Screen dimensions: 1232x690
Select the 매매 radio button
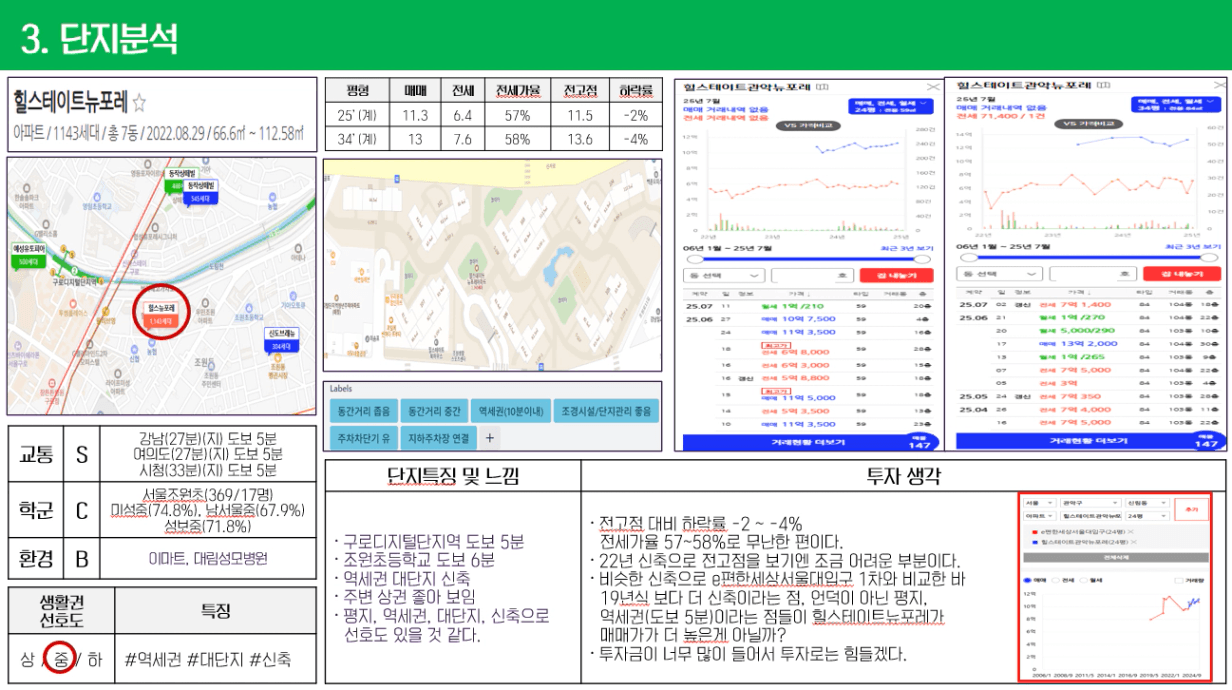coord(1027,580)
